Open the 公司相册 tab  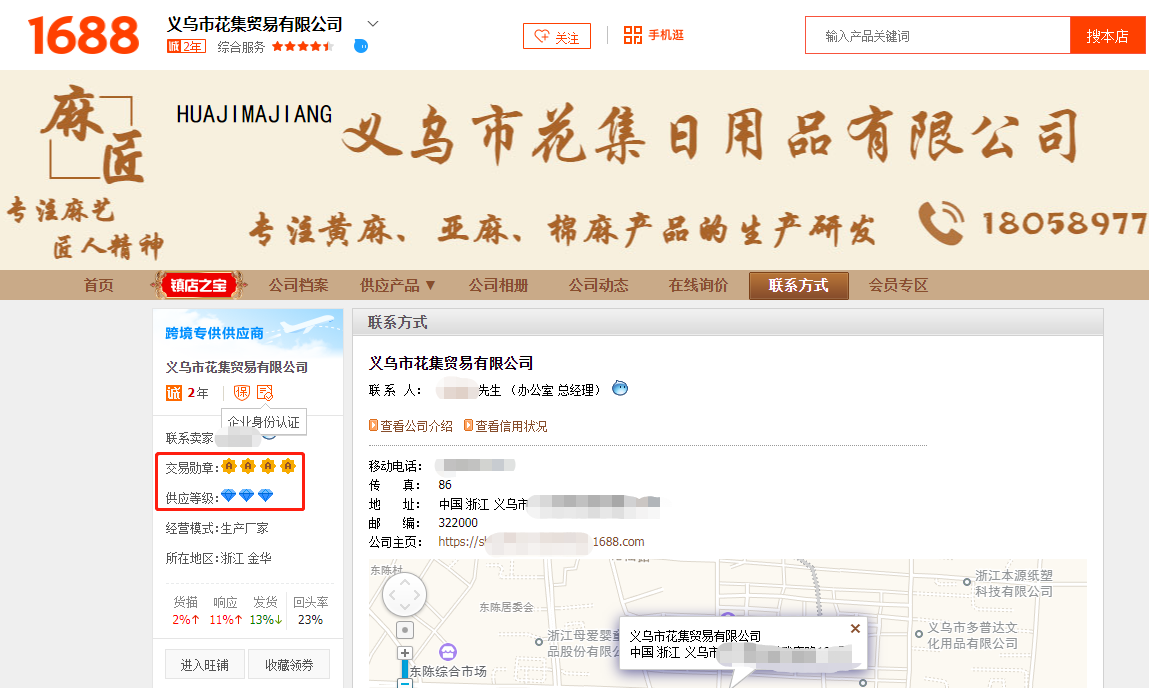(498, 285)
